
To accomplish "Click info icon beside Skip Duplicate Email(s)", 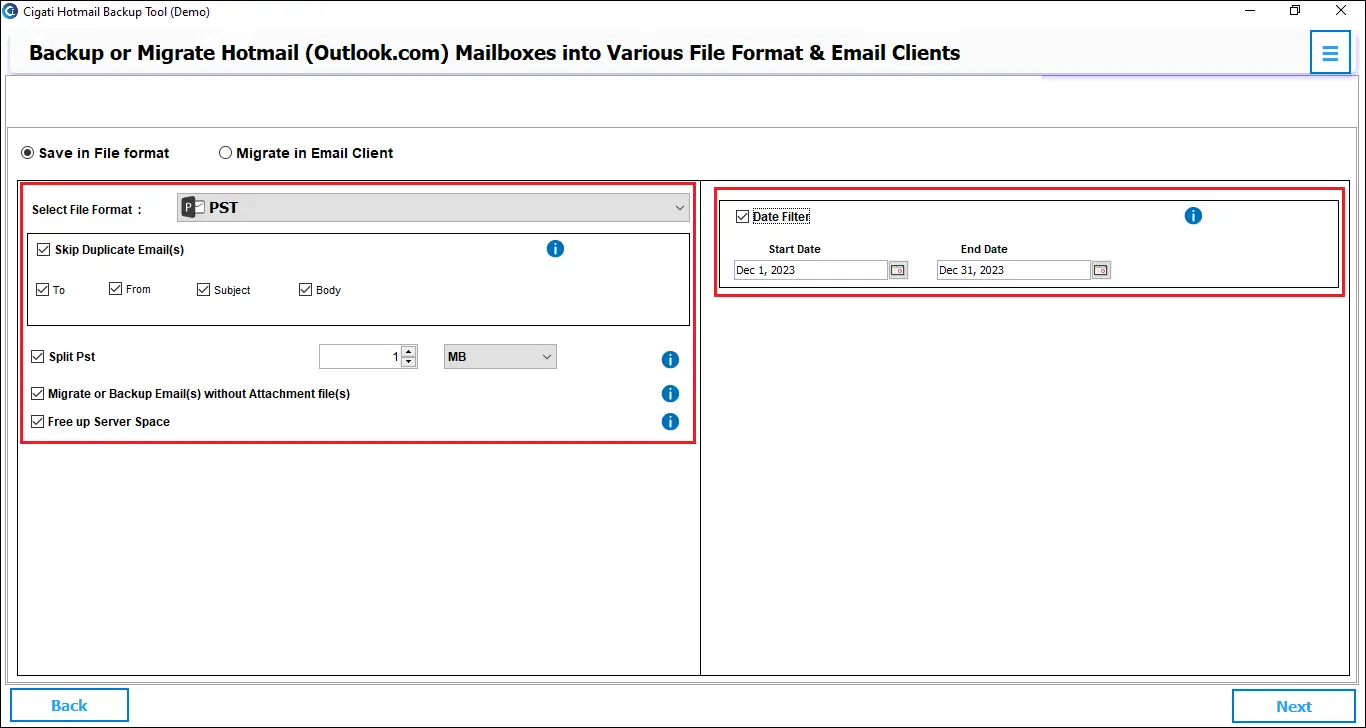I will [555, 248].
